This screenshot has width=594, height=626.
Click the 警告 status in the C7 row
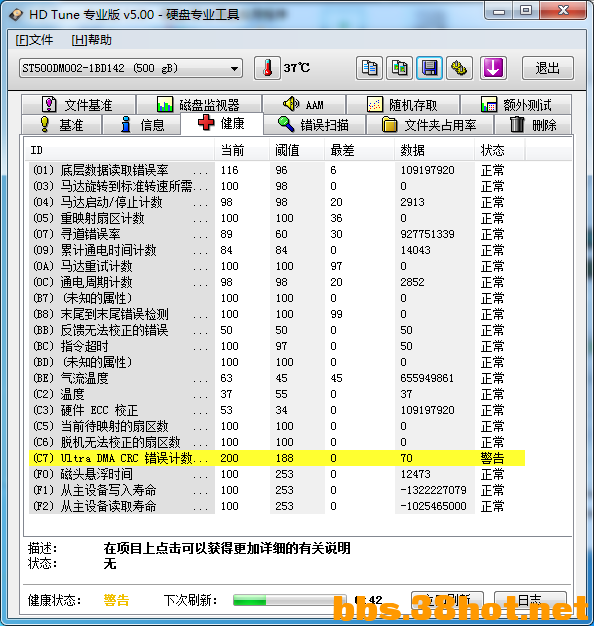click(492, 458)
